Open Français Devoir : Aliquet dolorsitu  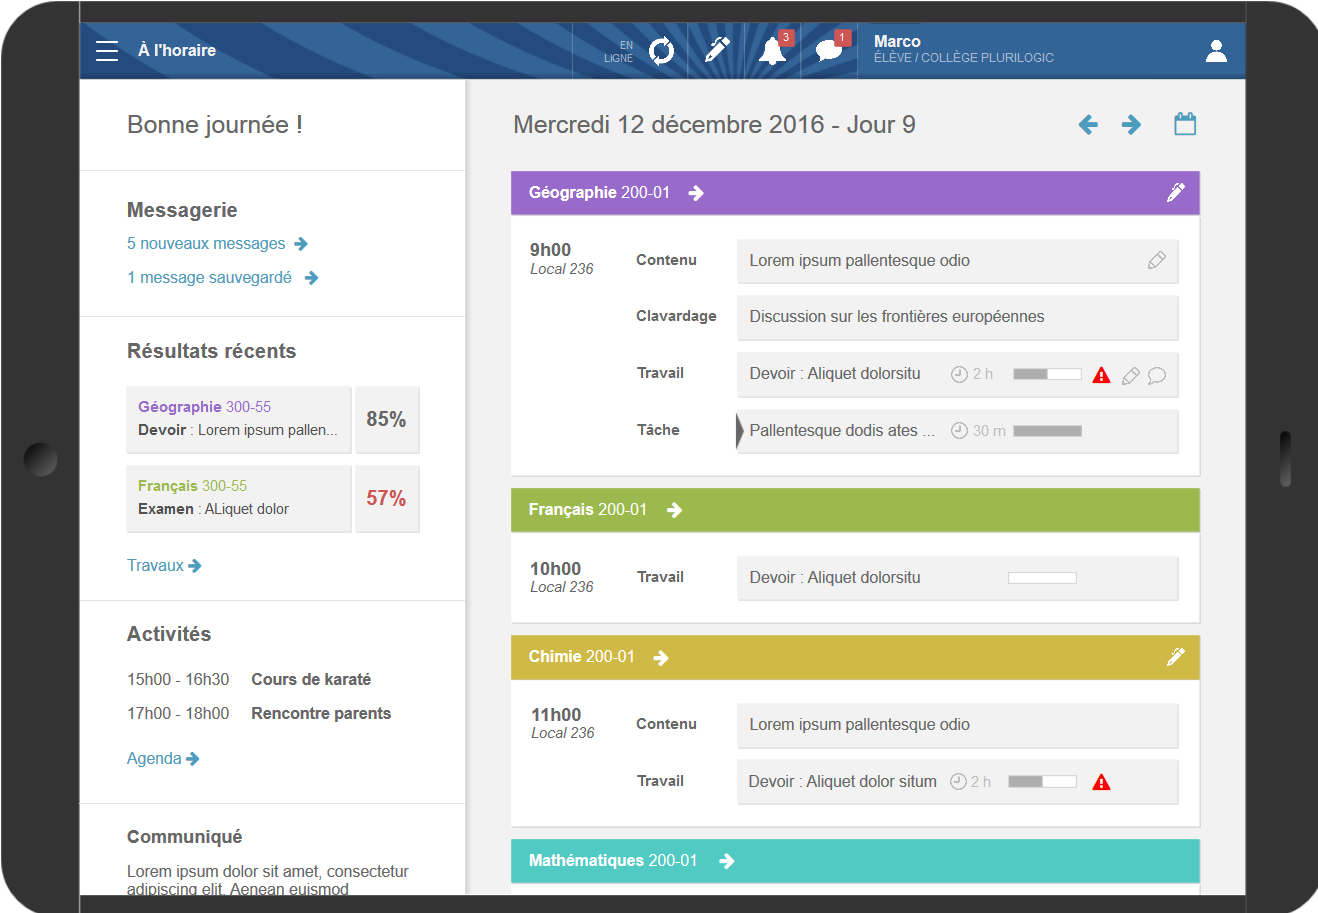[x=957, y=578]
